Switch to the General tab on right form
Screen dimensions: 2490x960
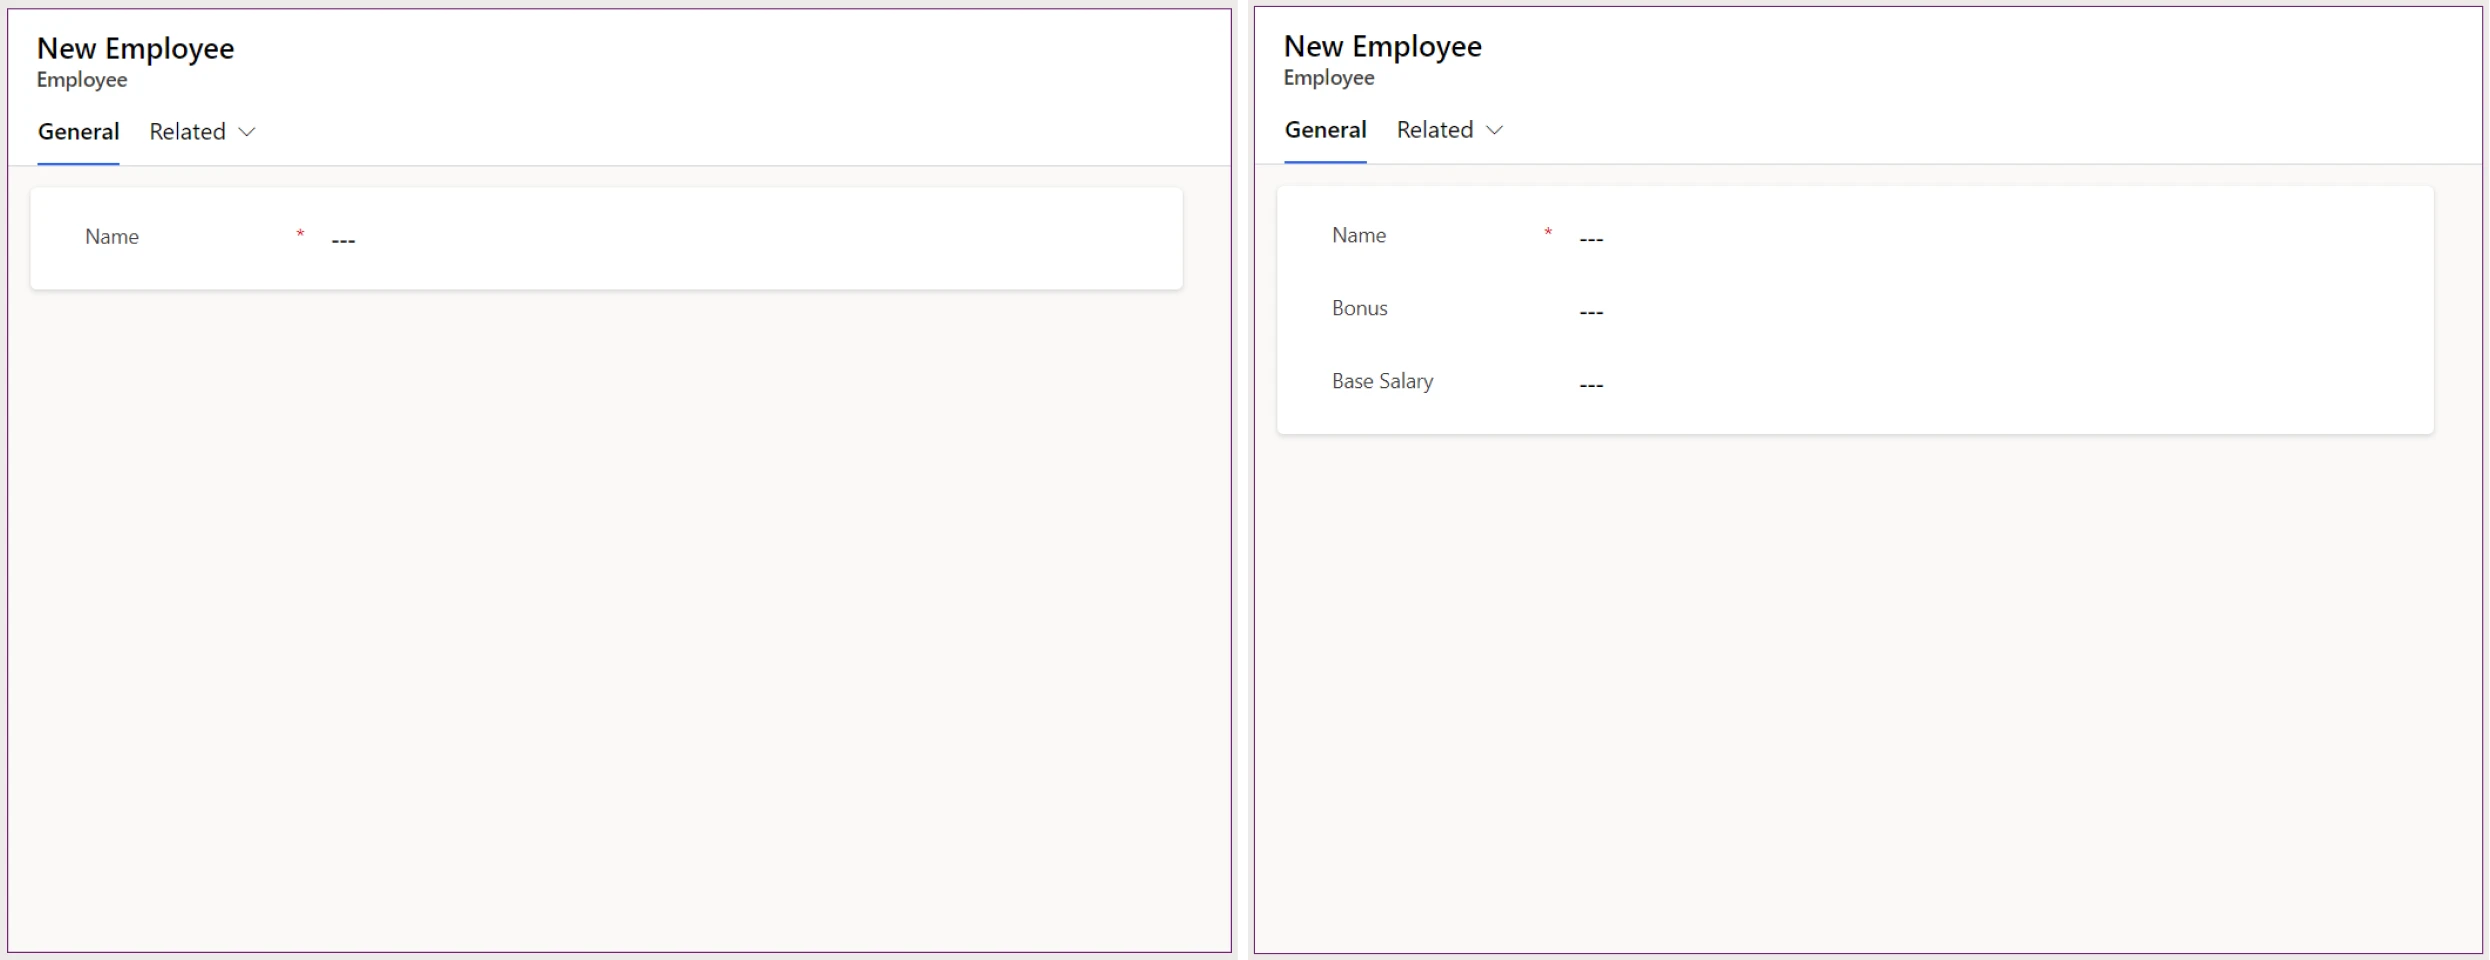pos(1325,130)
